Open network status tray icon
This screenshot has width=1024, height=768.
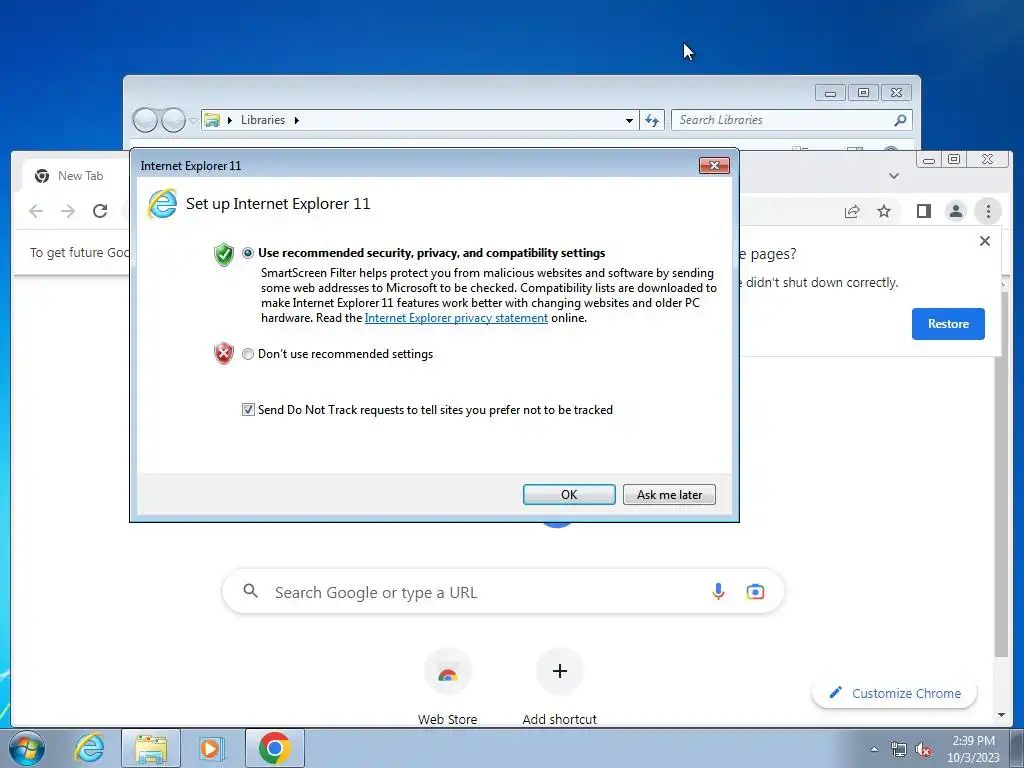click(899, 749)
